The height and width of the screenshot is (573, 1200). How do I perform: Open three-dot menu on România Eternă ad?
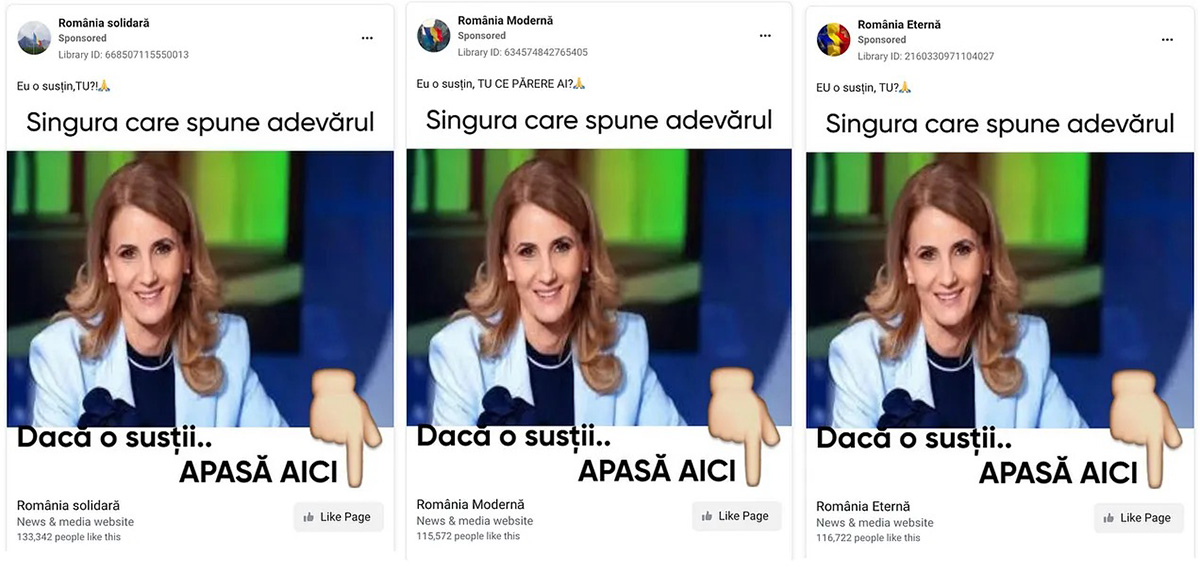[x=1167, y=40]
